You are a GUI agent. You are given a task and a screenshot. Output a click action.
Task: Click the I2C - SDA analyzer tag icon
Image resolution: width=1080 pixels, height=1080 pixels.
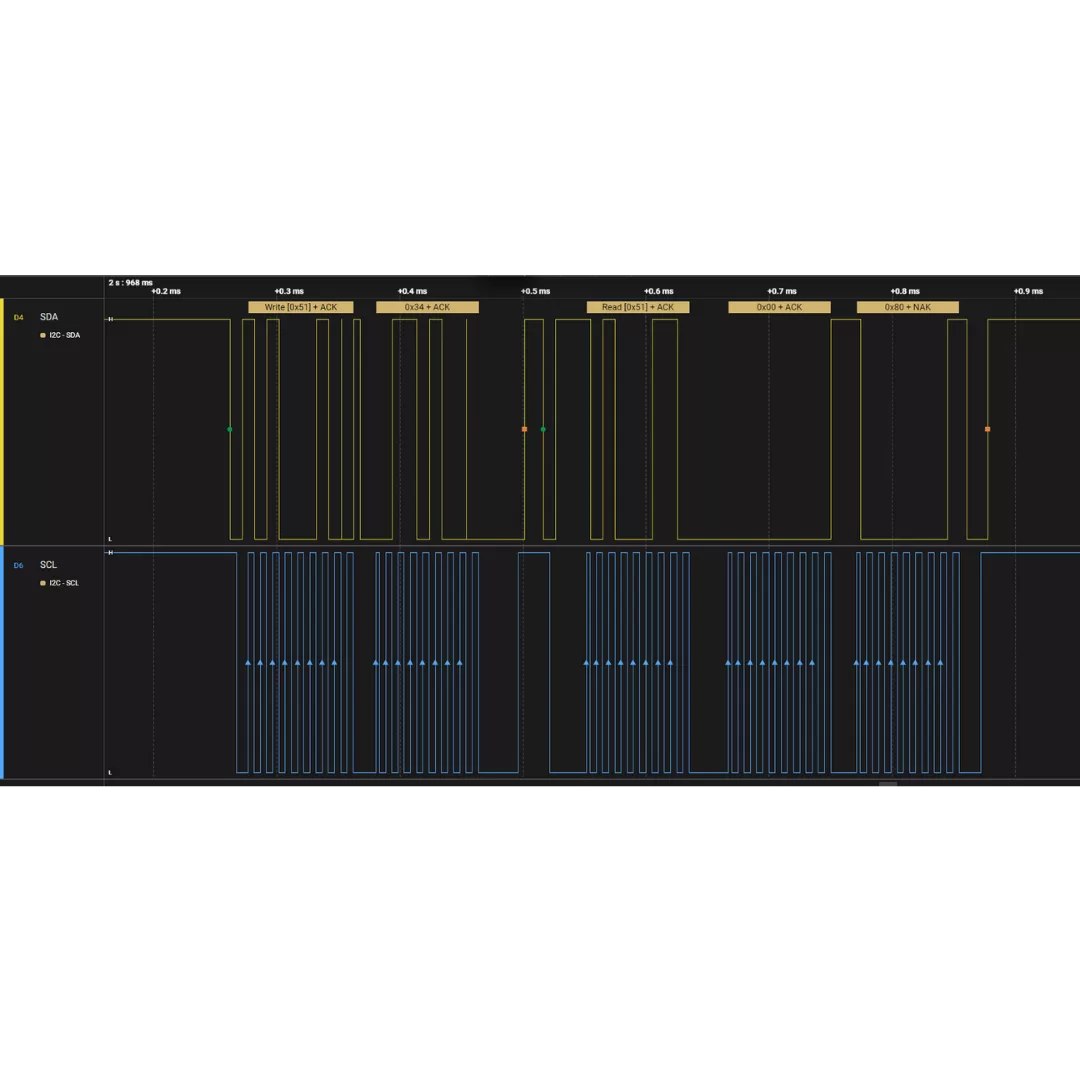point(43,336)
